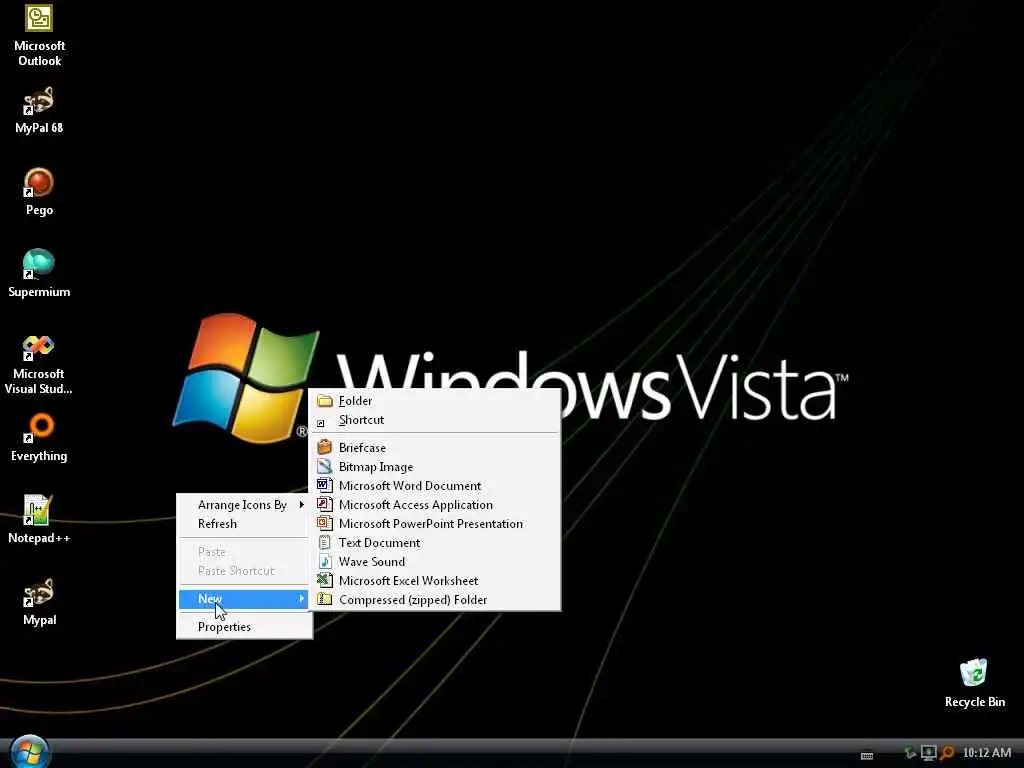Create a new Microsoft Excel Worksheet
This screenshot has width=1024, height=768.
coord(434,581)
